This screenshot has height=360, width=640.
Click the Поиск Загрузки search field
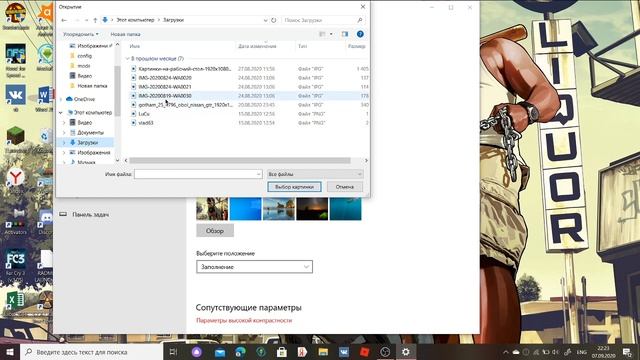coord(322,20)
